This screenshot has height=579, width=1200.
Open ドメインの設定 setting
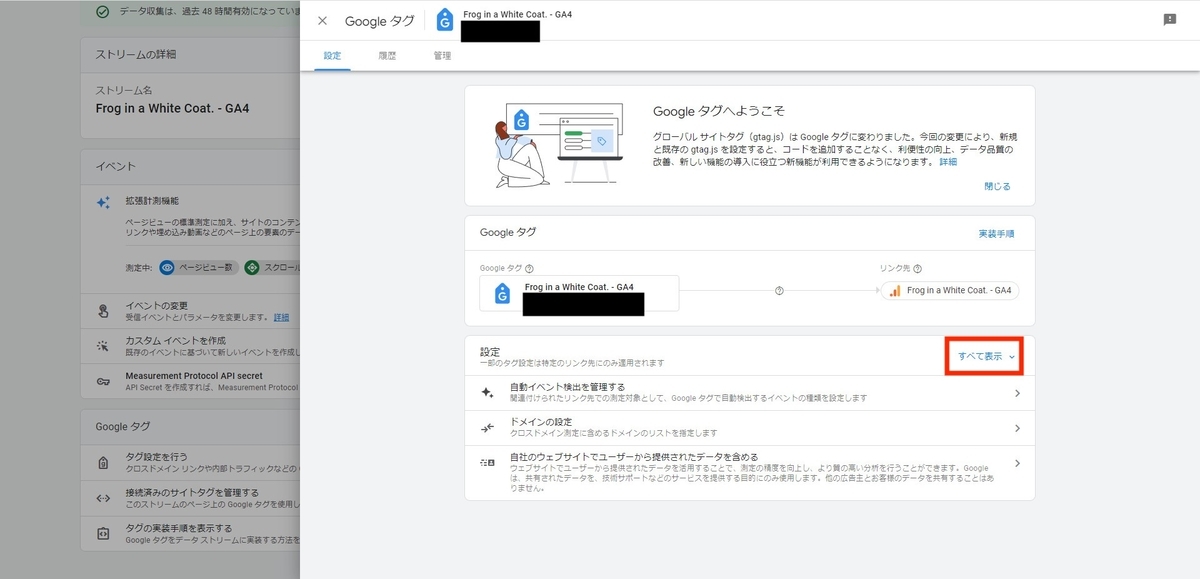point(750,427)
